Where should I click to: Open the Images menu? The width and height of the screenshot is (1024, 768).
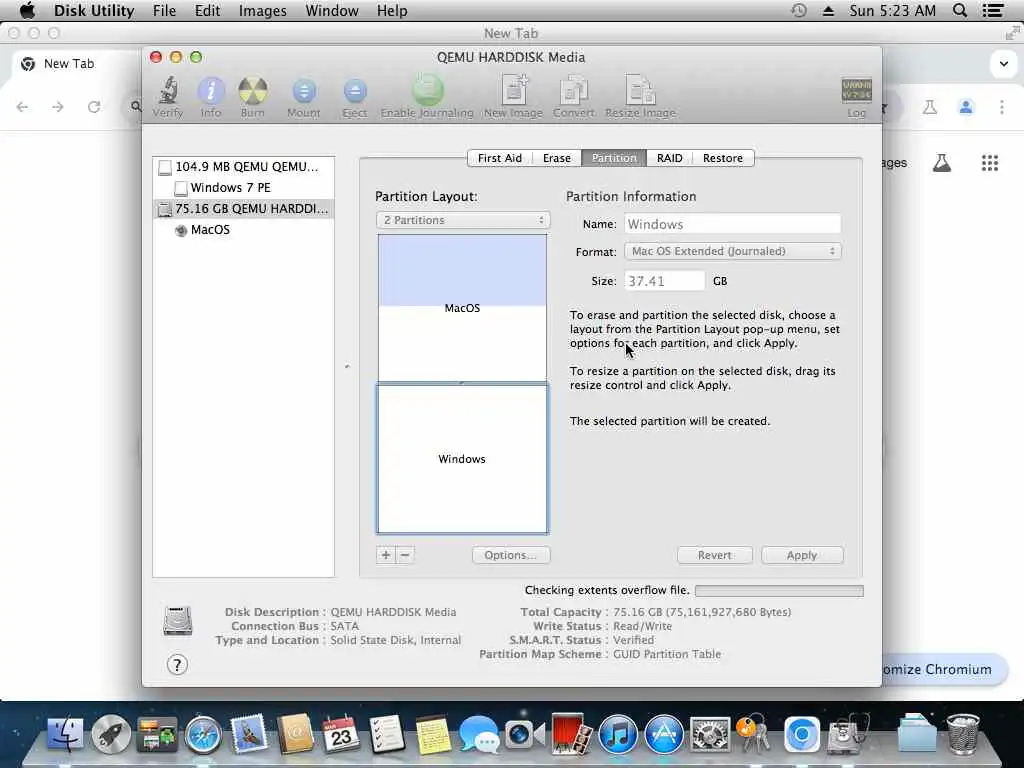pos(263,10)
